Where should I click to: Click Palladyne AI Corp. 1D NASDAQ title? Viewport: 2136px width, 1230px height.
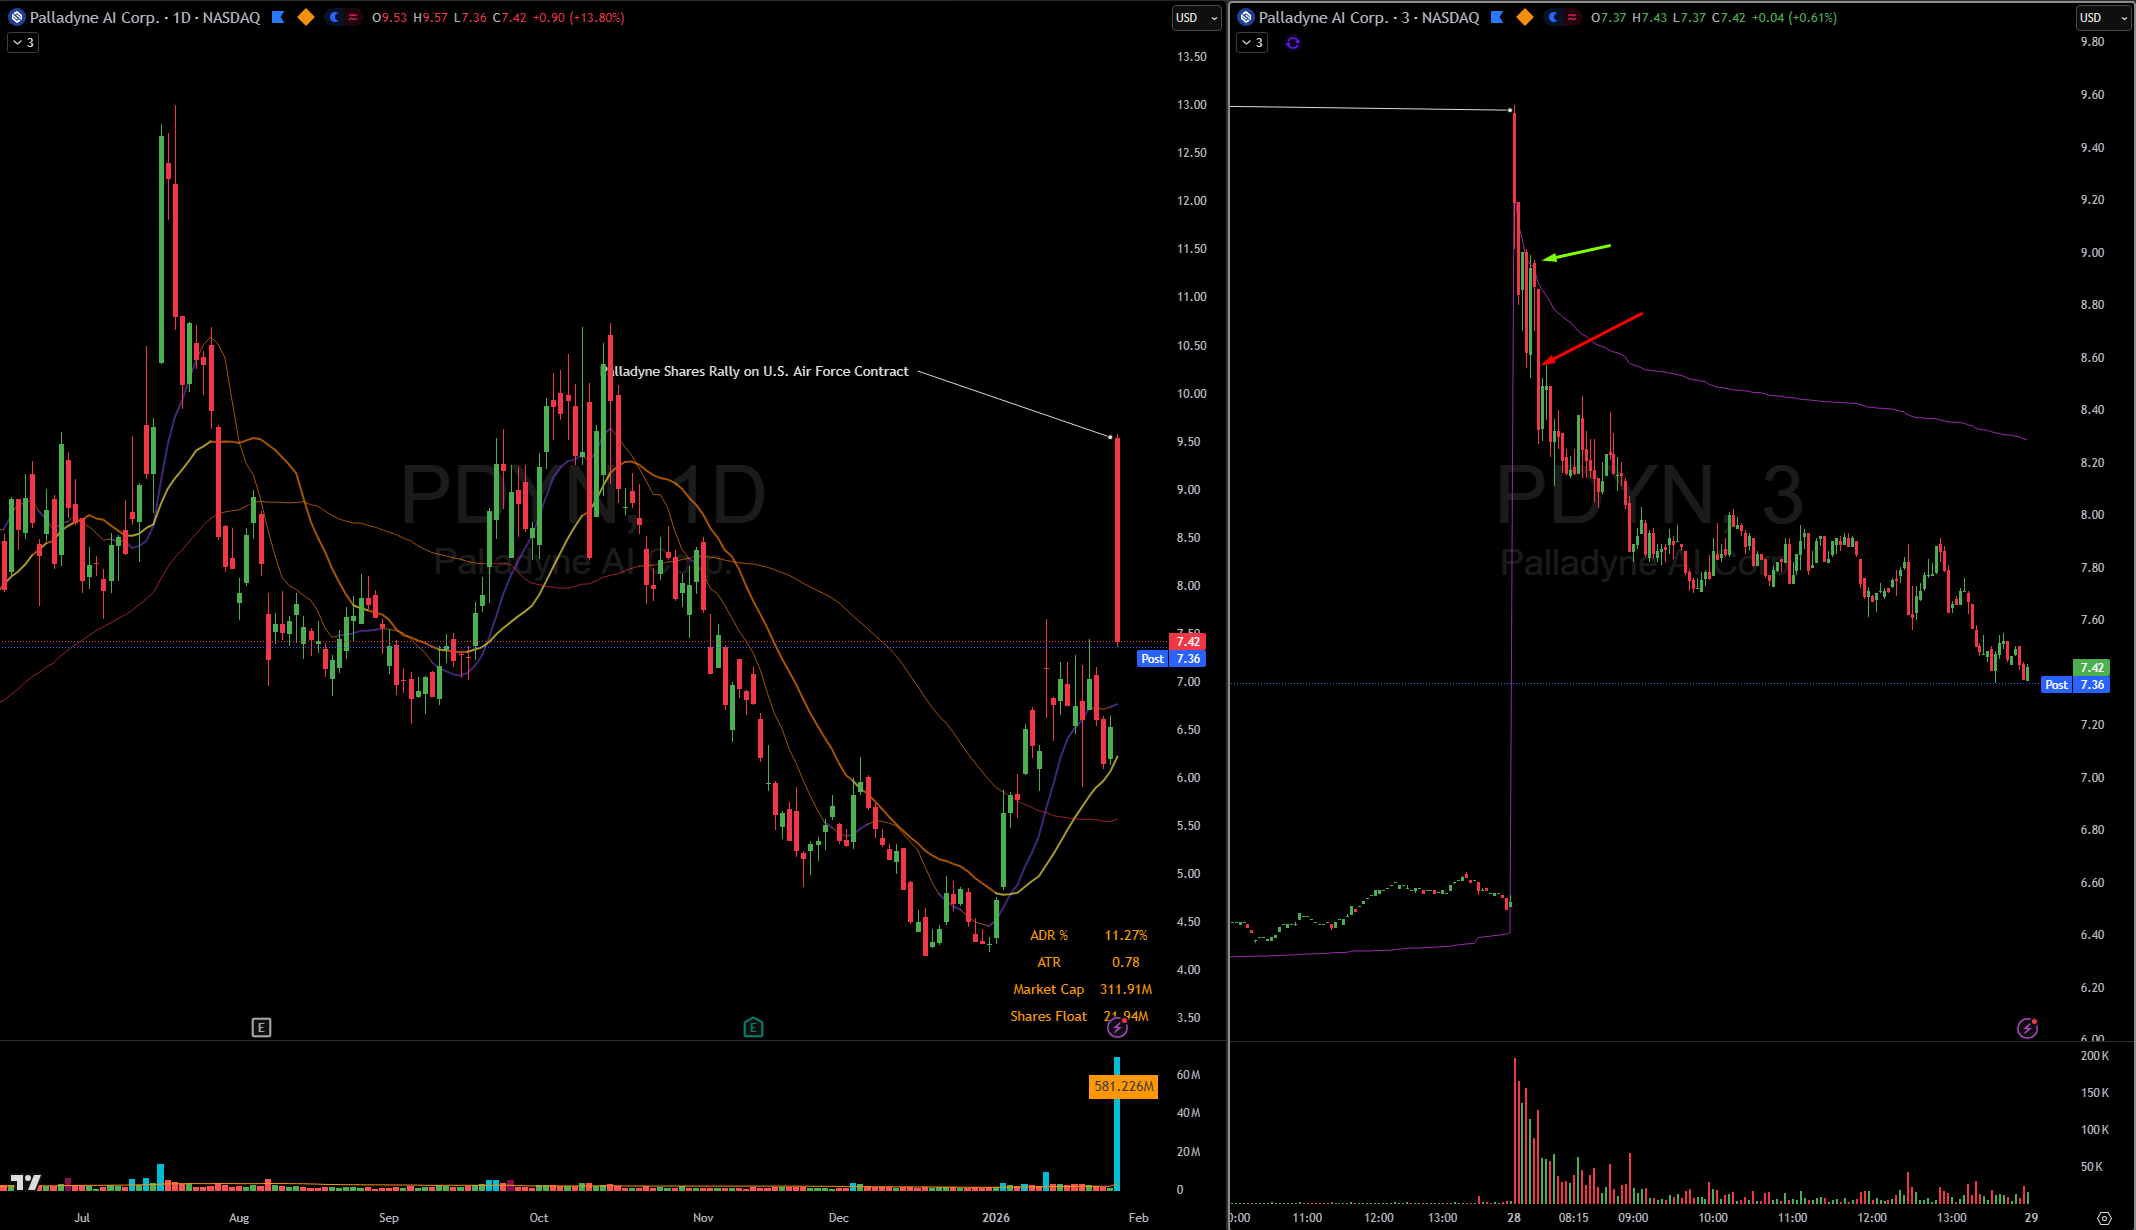point(145,17)
